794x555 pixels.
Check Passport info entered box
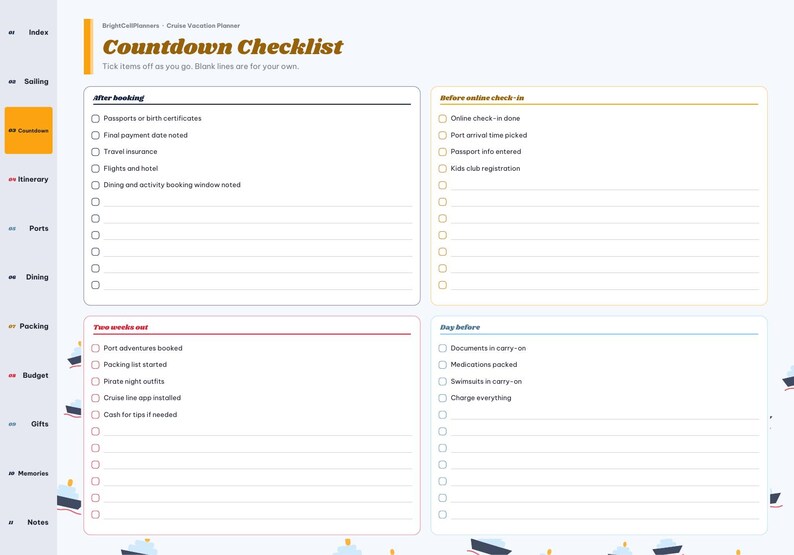pos(443,152)
